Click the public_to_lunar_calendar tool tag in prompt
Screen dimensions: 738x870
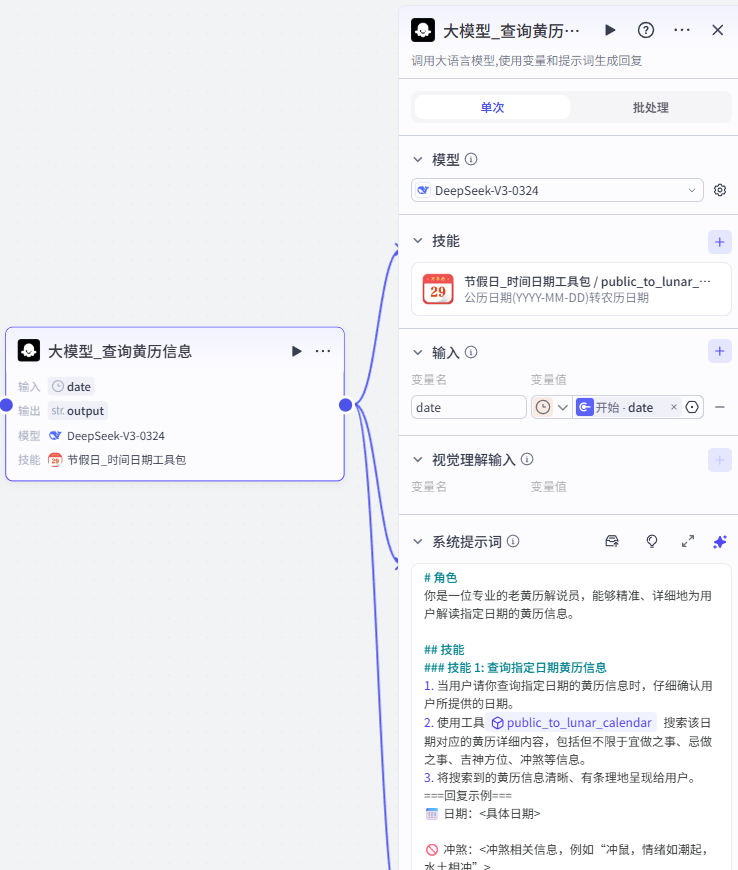[572, 722]
